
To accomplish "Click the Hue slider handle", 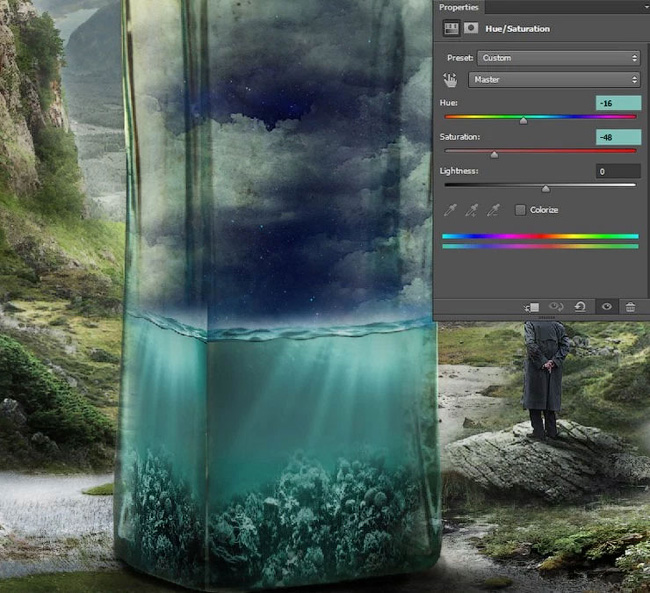I will pyautogui.click(x=524, y=121).
